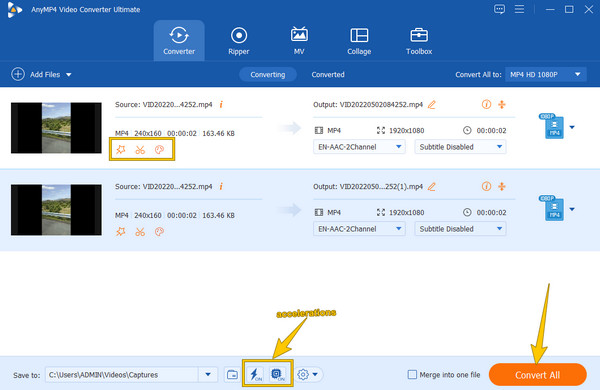Show source info for the first video

(221, 104)
